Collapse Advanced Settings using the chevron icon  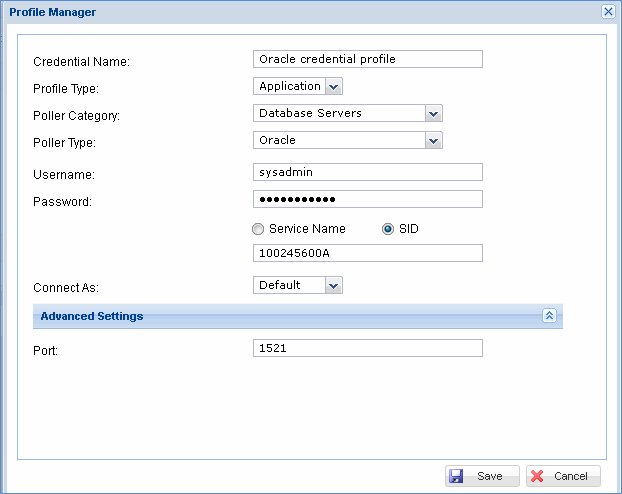(549, 316)
